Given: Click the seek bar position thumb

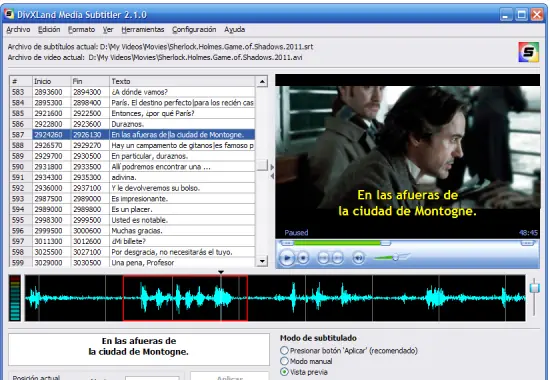Looking at the screenshot, I should tap(385, 243).
